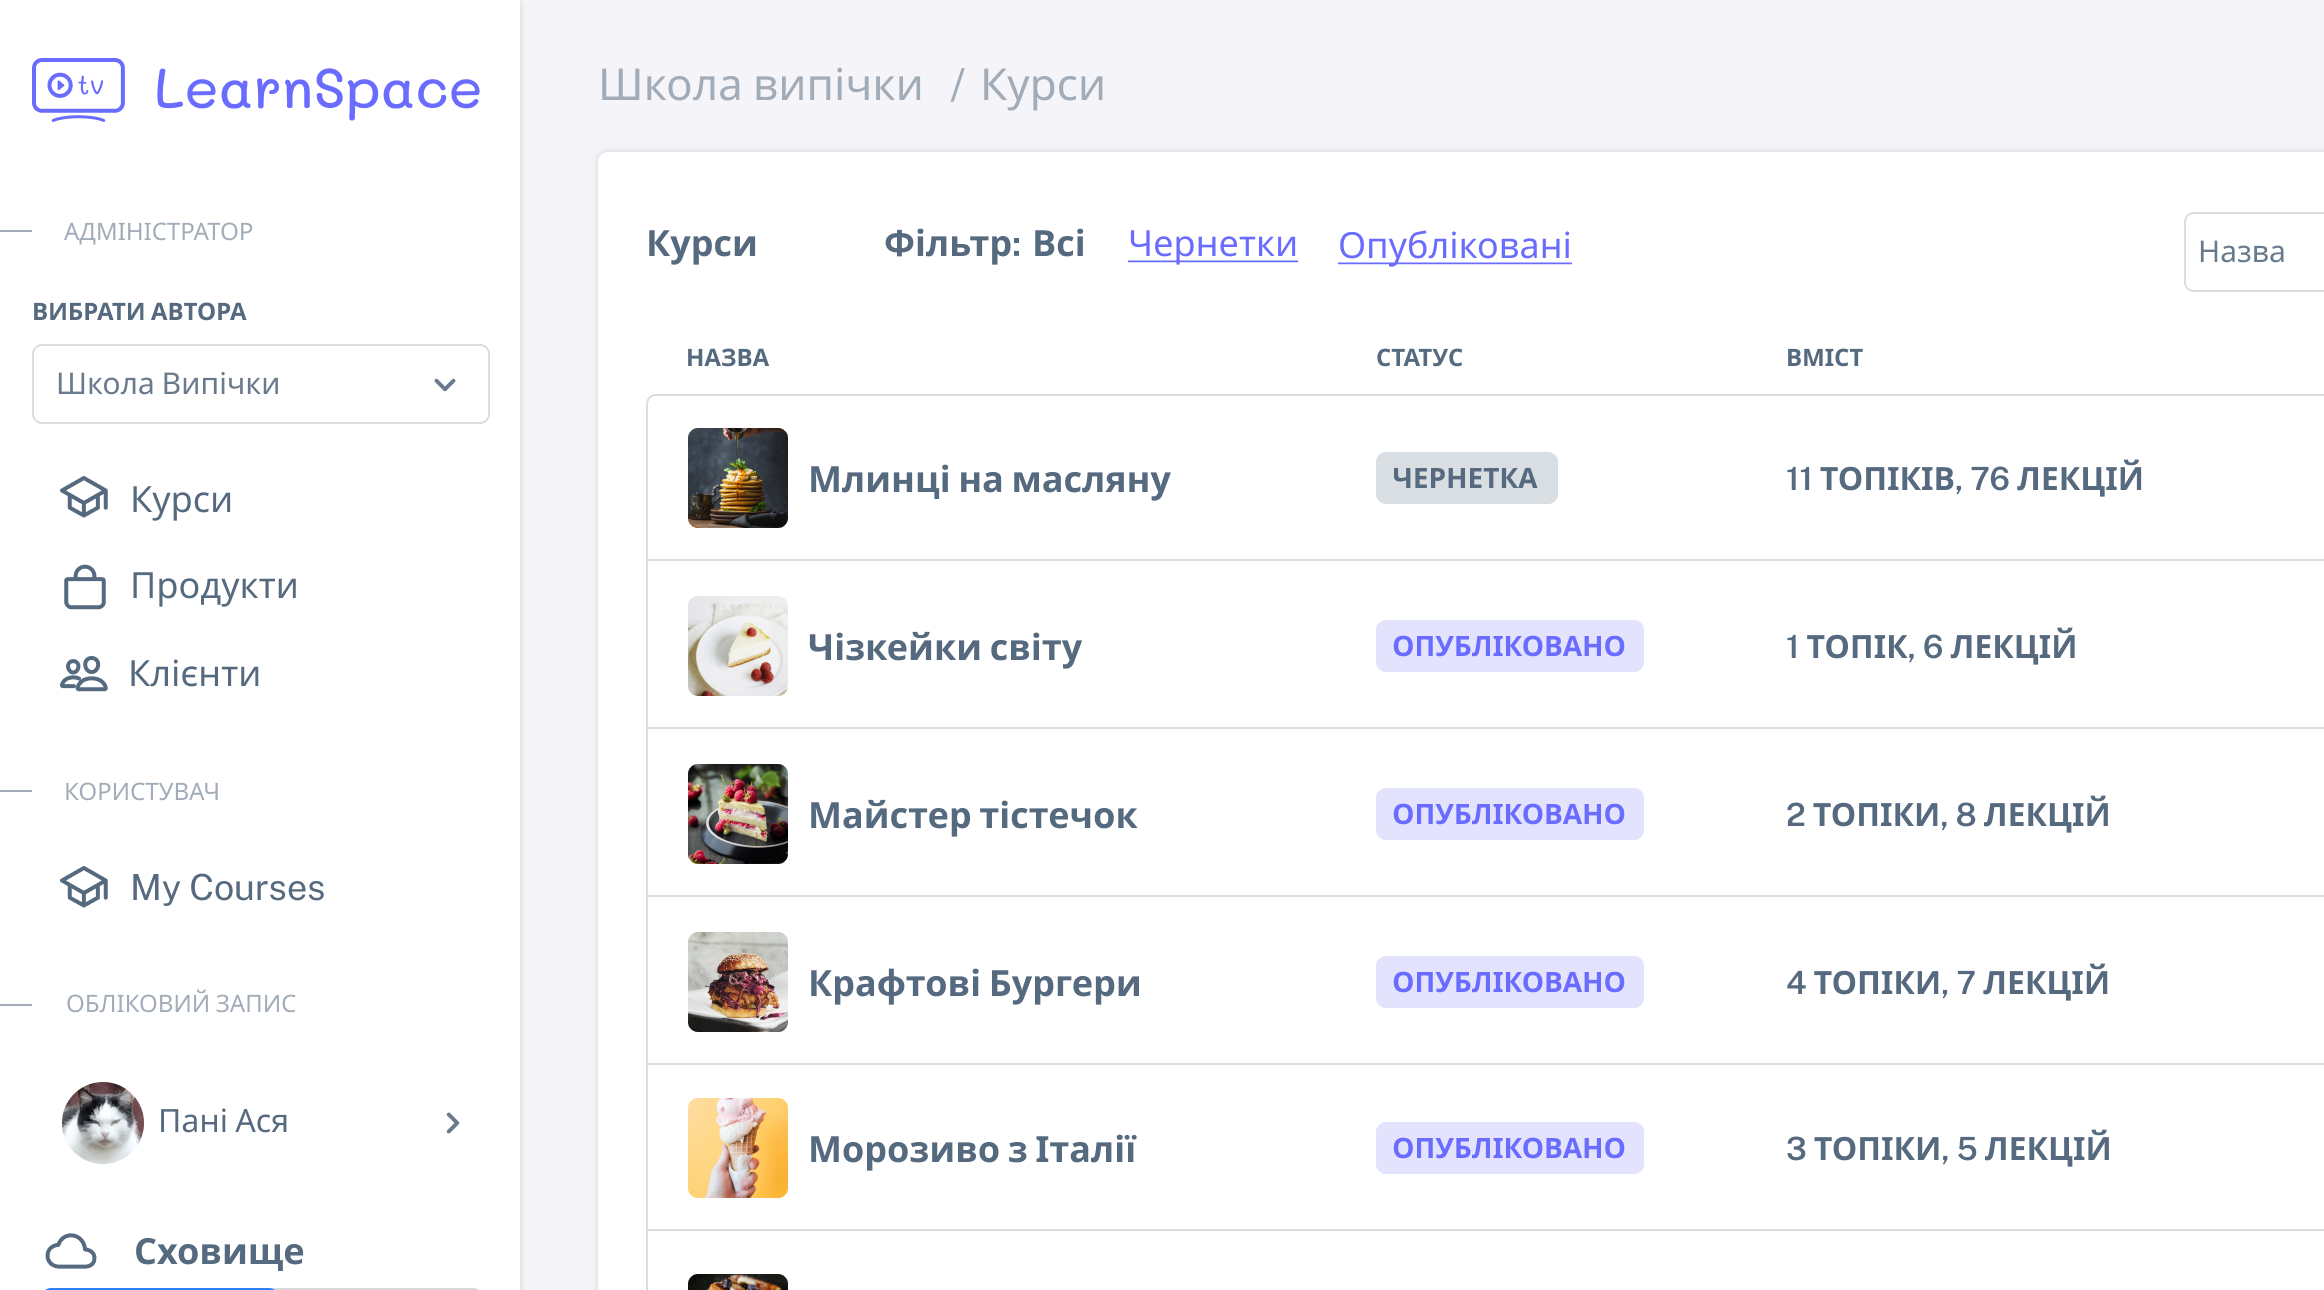Open the Млинці на масляну course thumbnail
Screen dimensions: 2324x1290
(x=738, y=478)
